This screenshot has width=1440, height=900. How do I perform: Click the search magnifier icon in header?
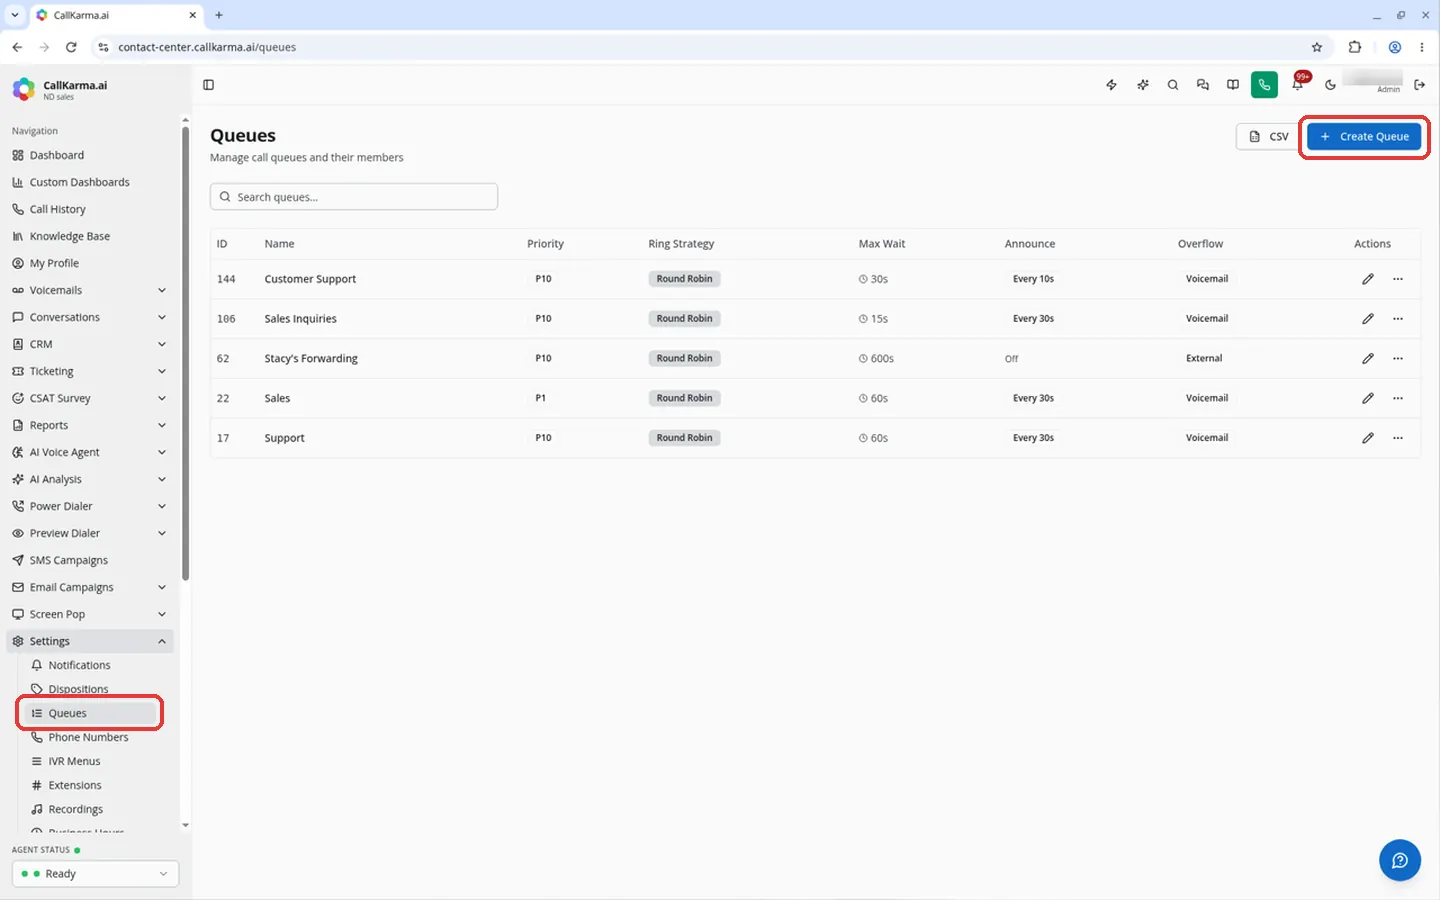[1173, 85]
